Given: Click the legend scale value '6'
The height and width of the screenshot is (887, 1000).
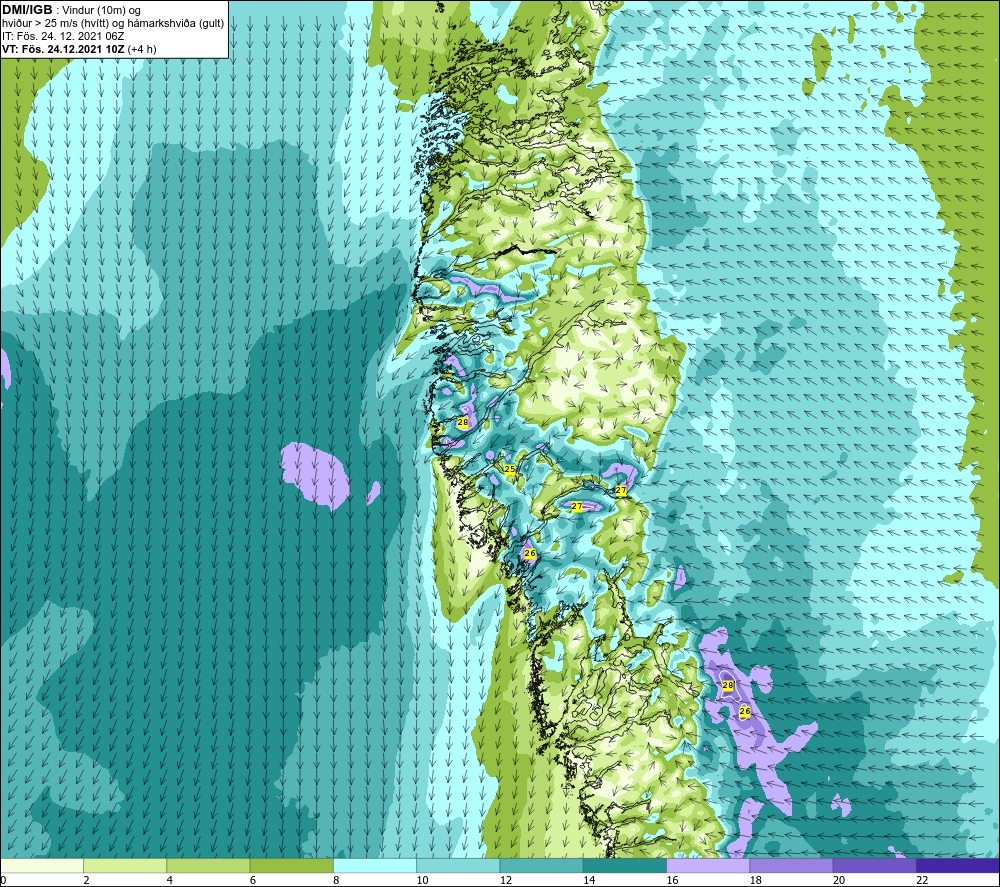Looking at the screenshot, I should [x=253, y=880].
